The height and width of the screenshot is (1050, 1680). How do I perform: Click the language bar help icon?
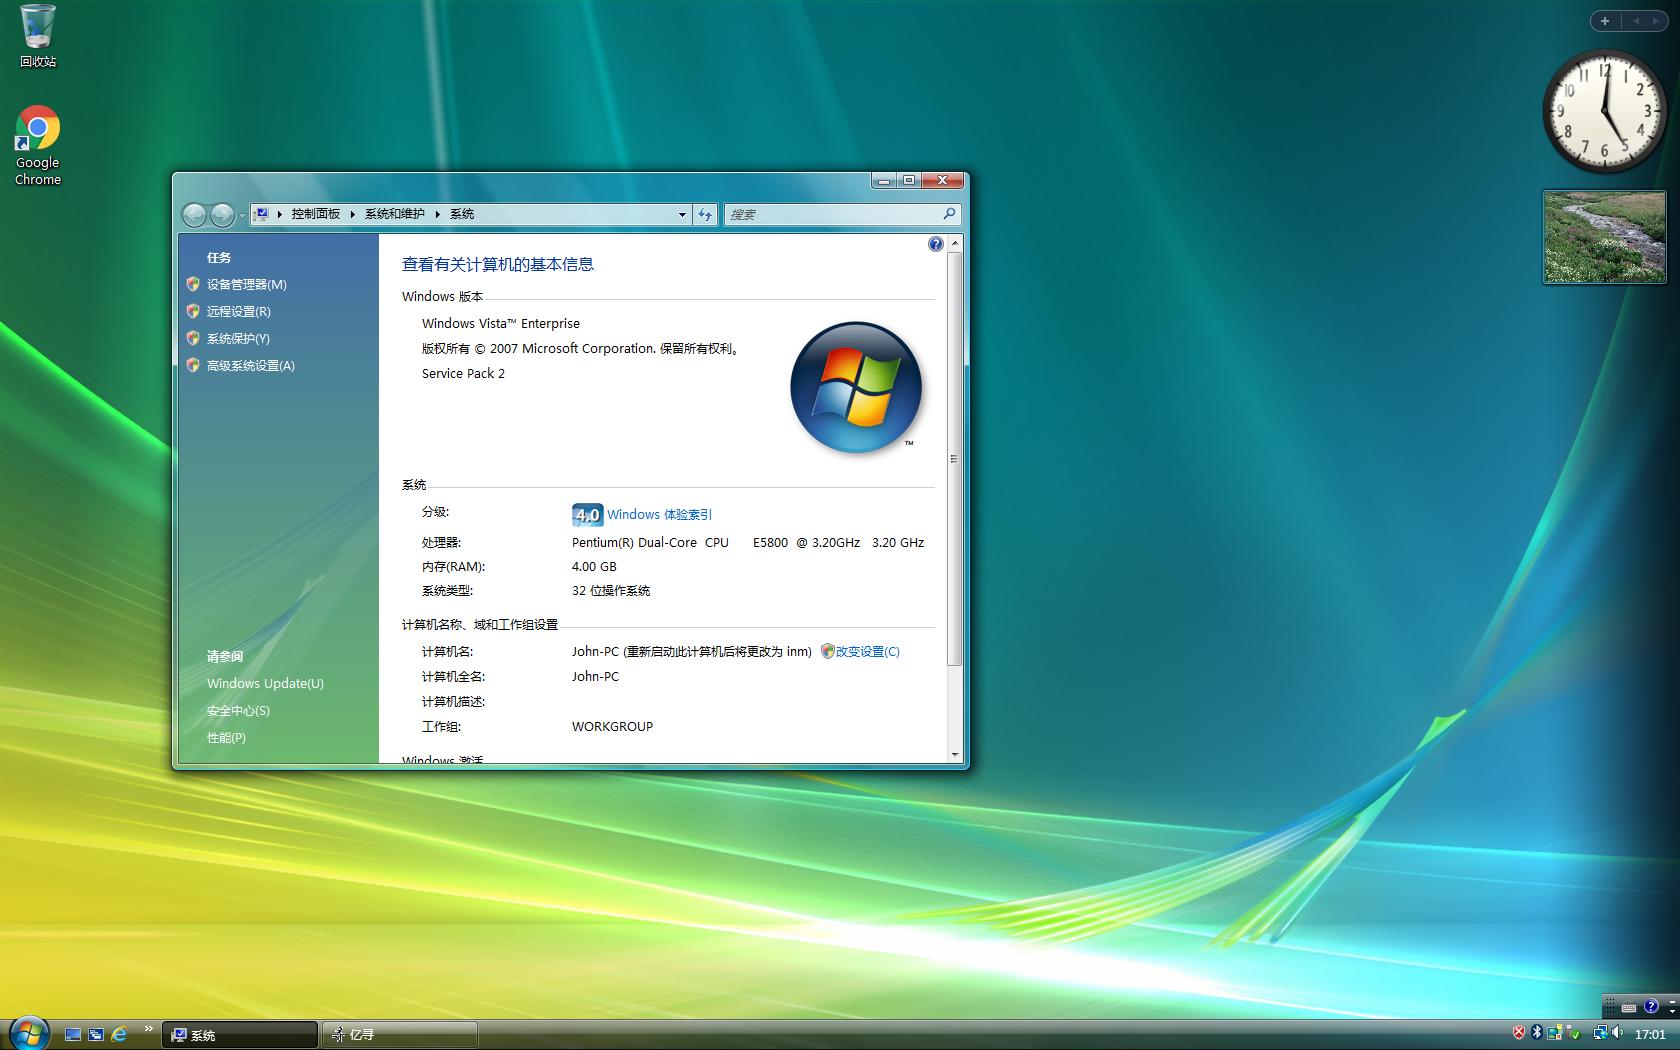coord(1651,1007)
